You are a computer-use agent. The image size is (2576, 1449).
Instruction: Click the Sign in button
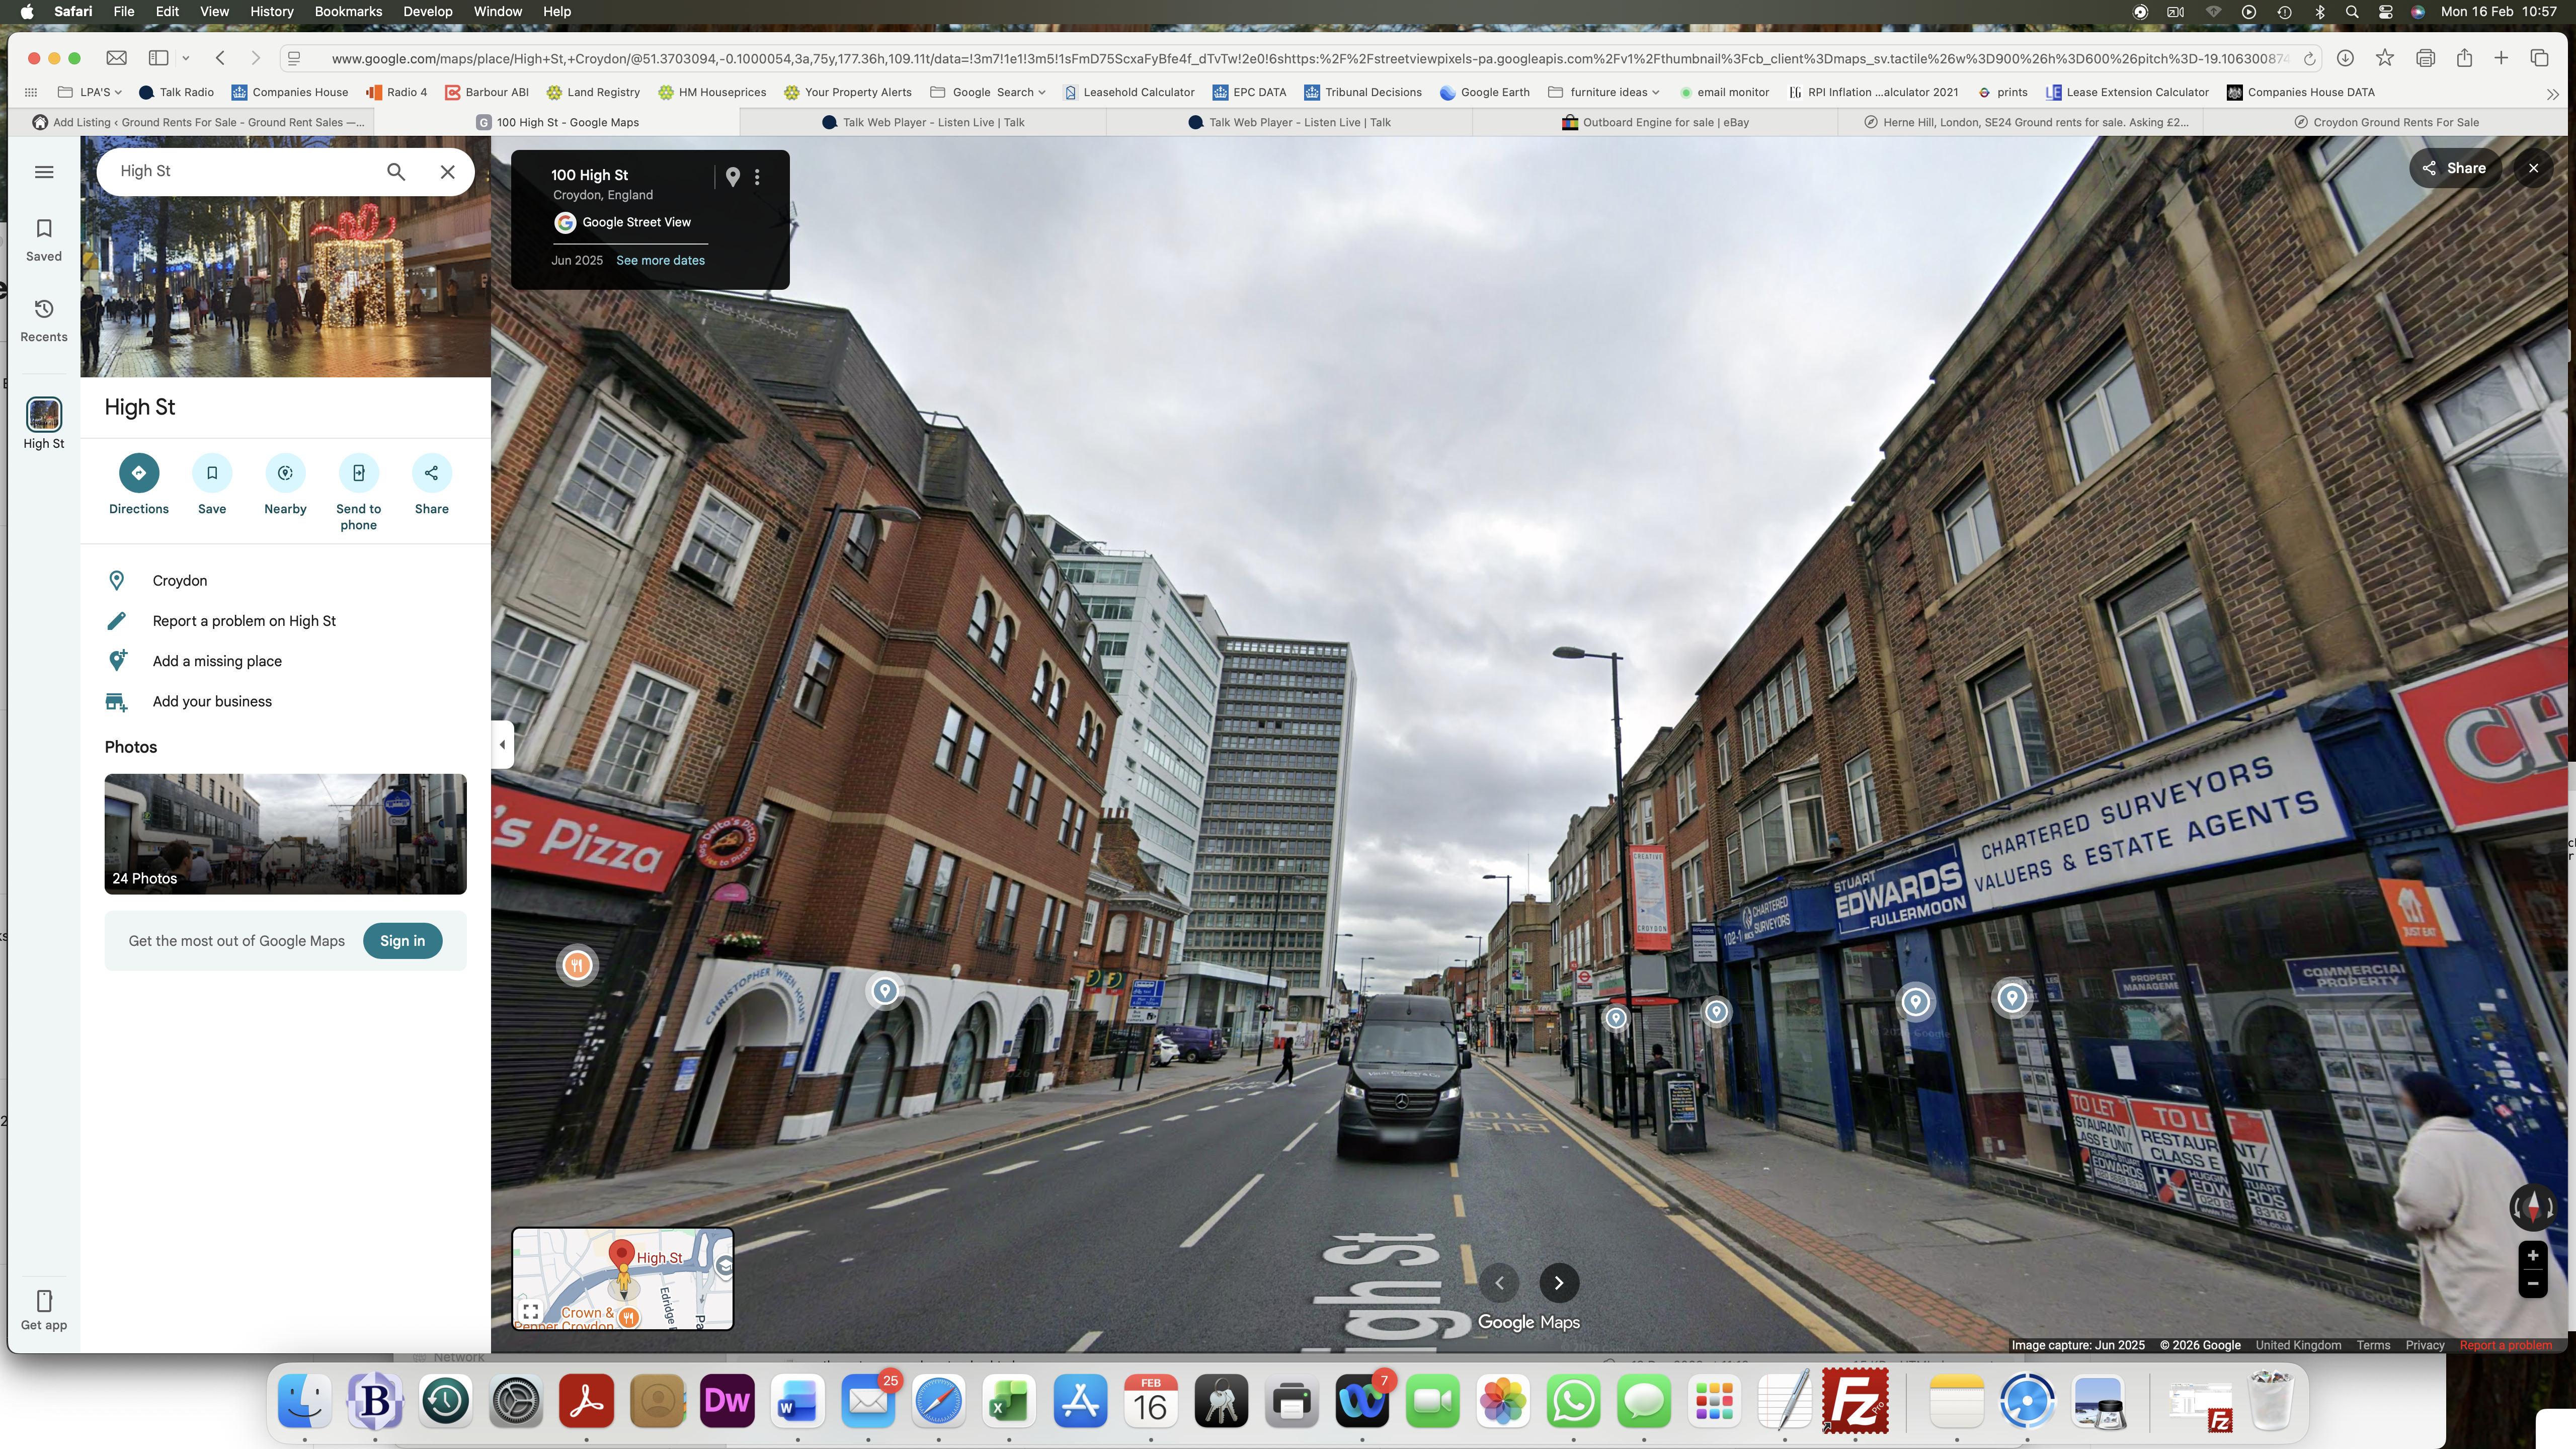tap(402, 940)
